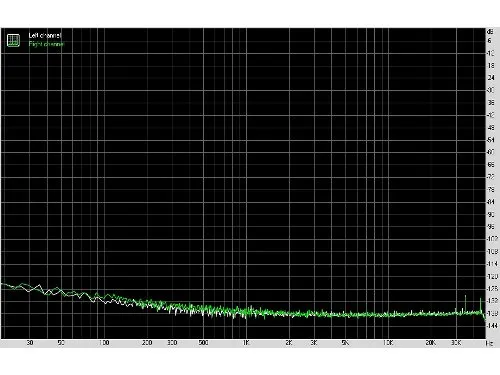The image size is (500, 375).
Task: Click the Hz unit label
Action: [489, 343]
